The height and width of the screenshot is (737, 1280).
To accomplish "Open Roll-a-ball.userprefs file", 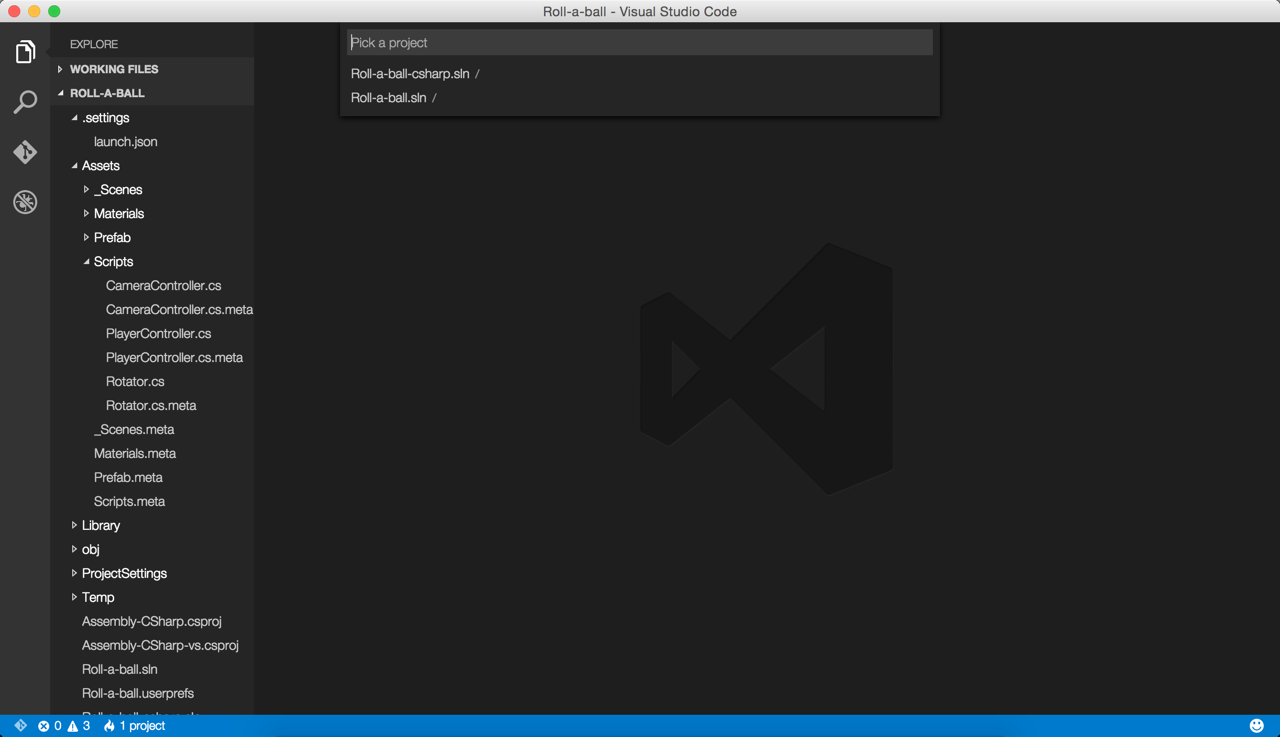I will pyautogui.click(x=152, y=694).
